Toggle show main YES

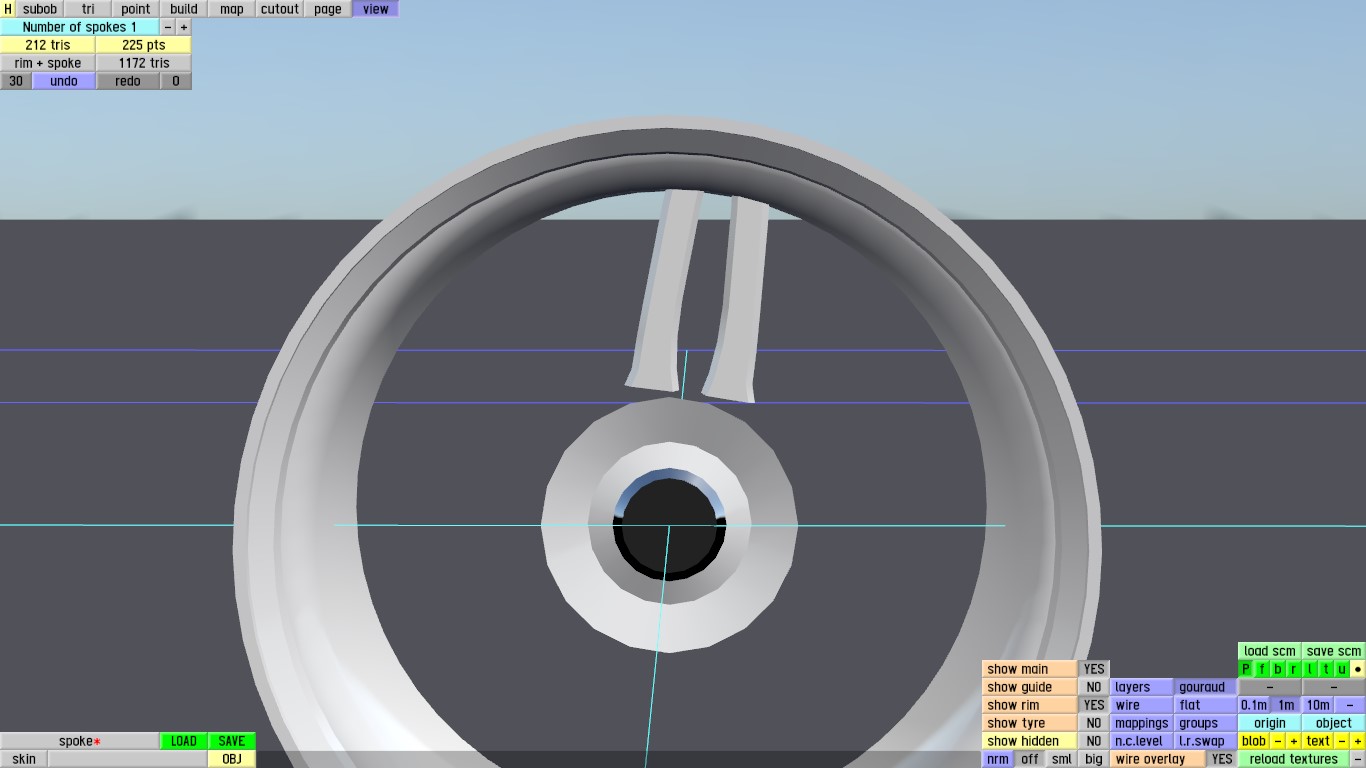tap(1094, 669)
